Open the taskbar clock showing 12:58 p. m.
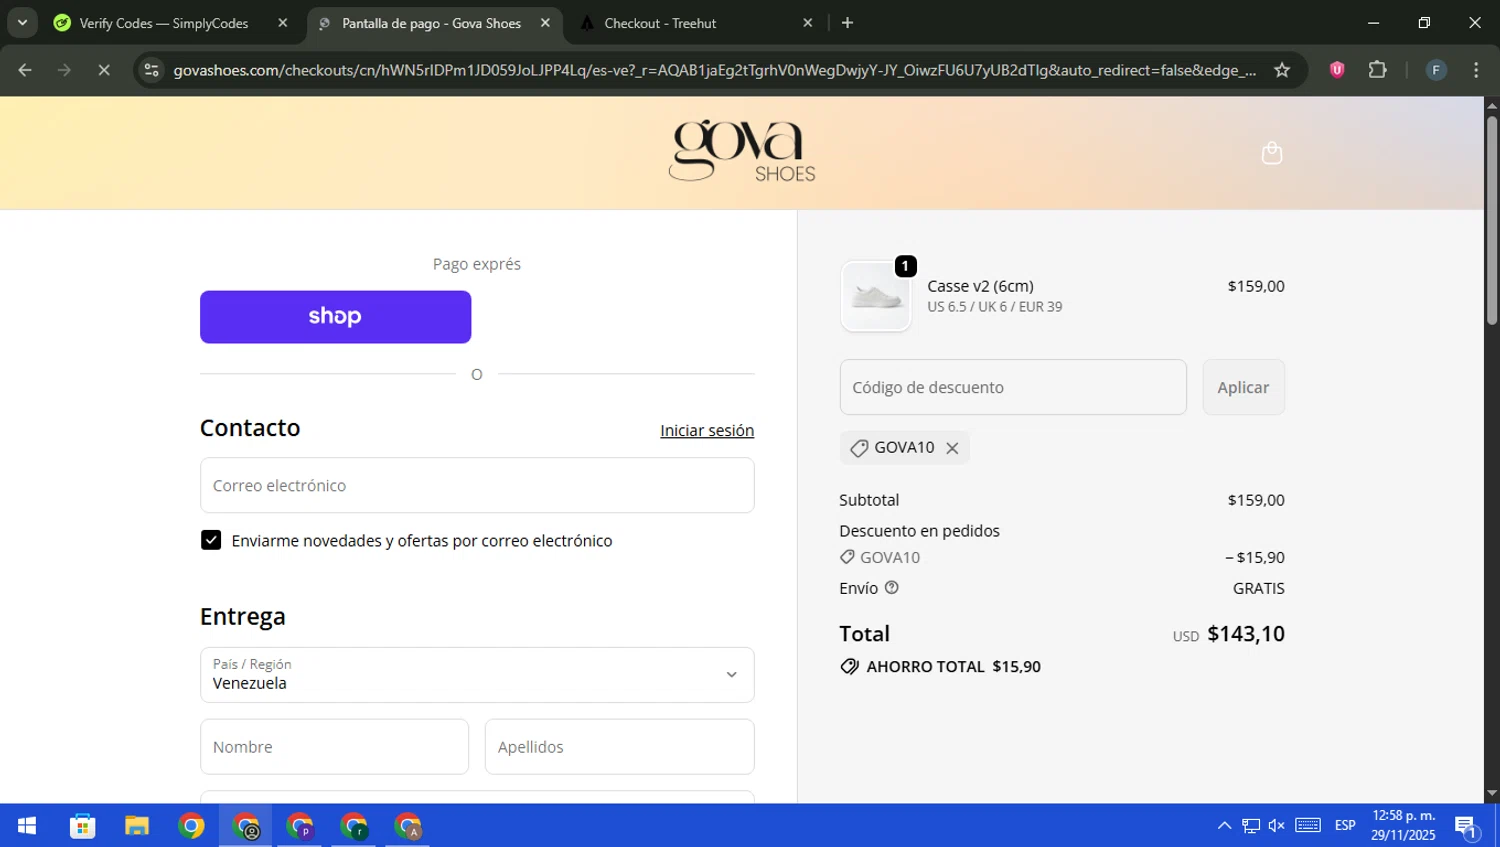This screenshot has width=1500, height=847. coord(1403,825)
